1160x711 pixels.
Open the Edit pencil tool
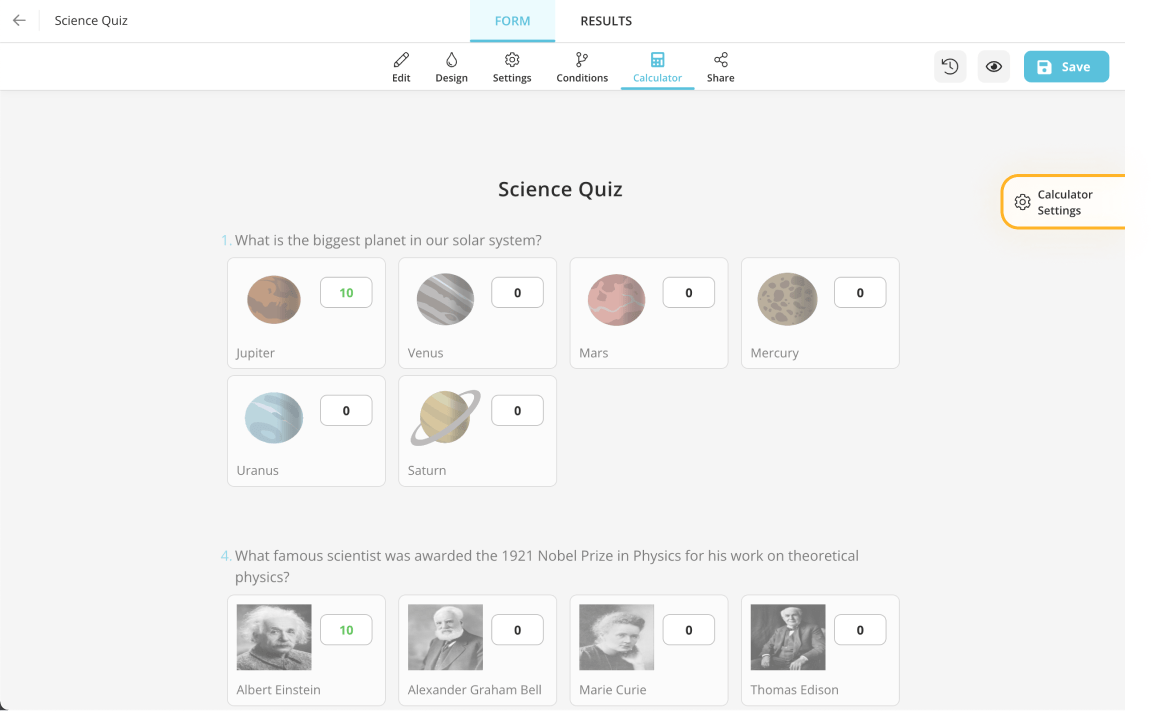(x=401, y=67)
